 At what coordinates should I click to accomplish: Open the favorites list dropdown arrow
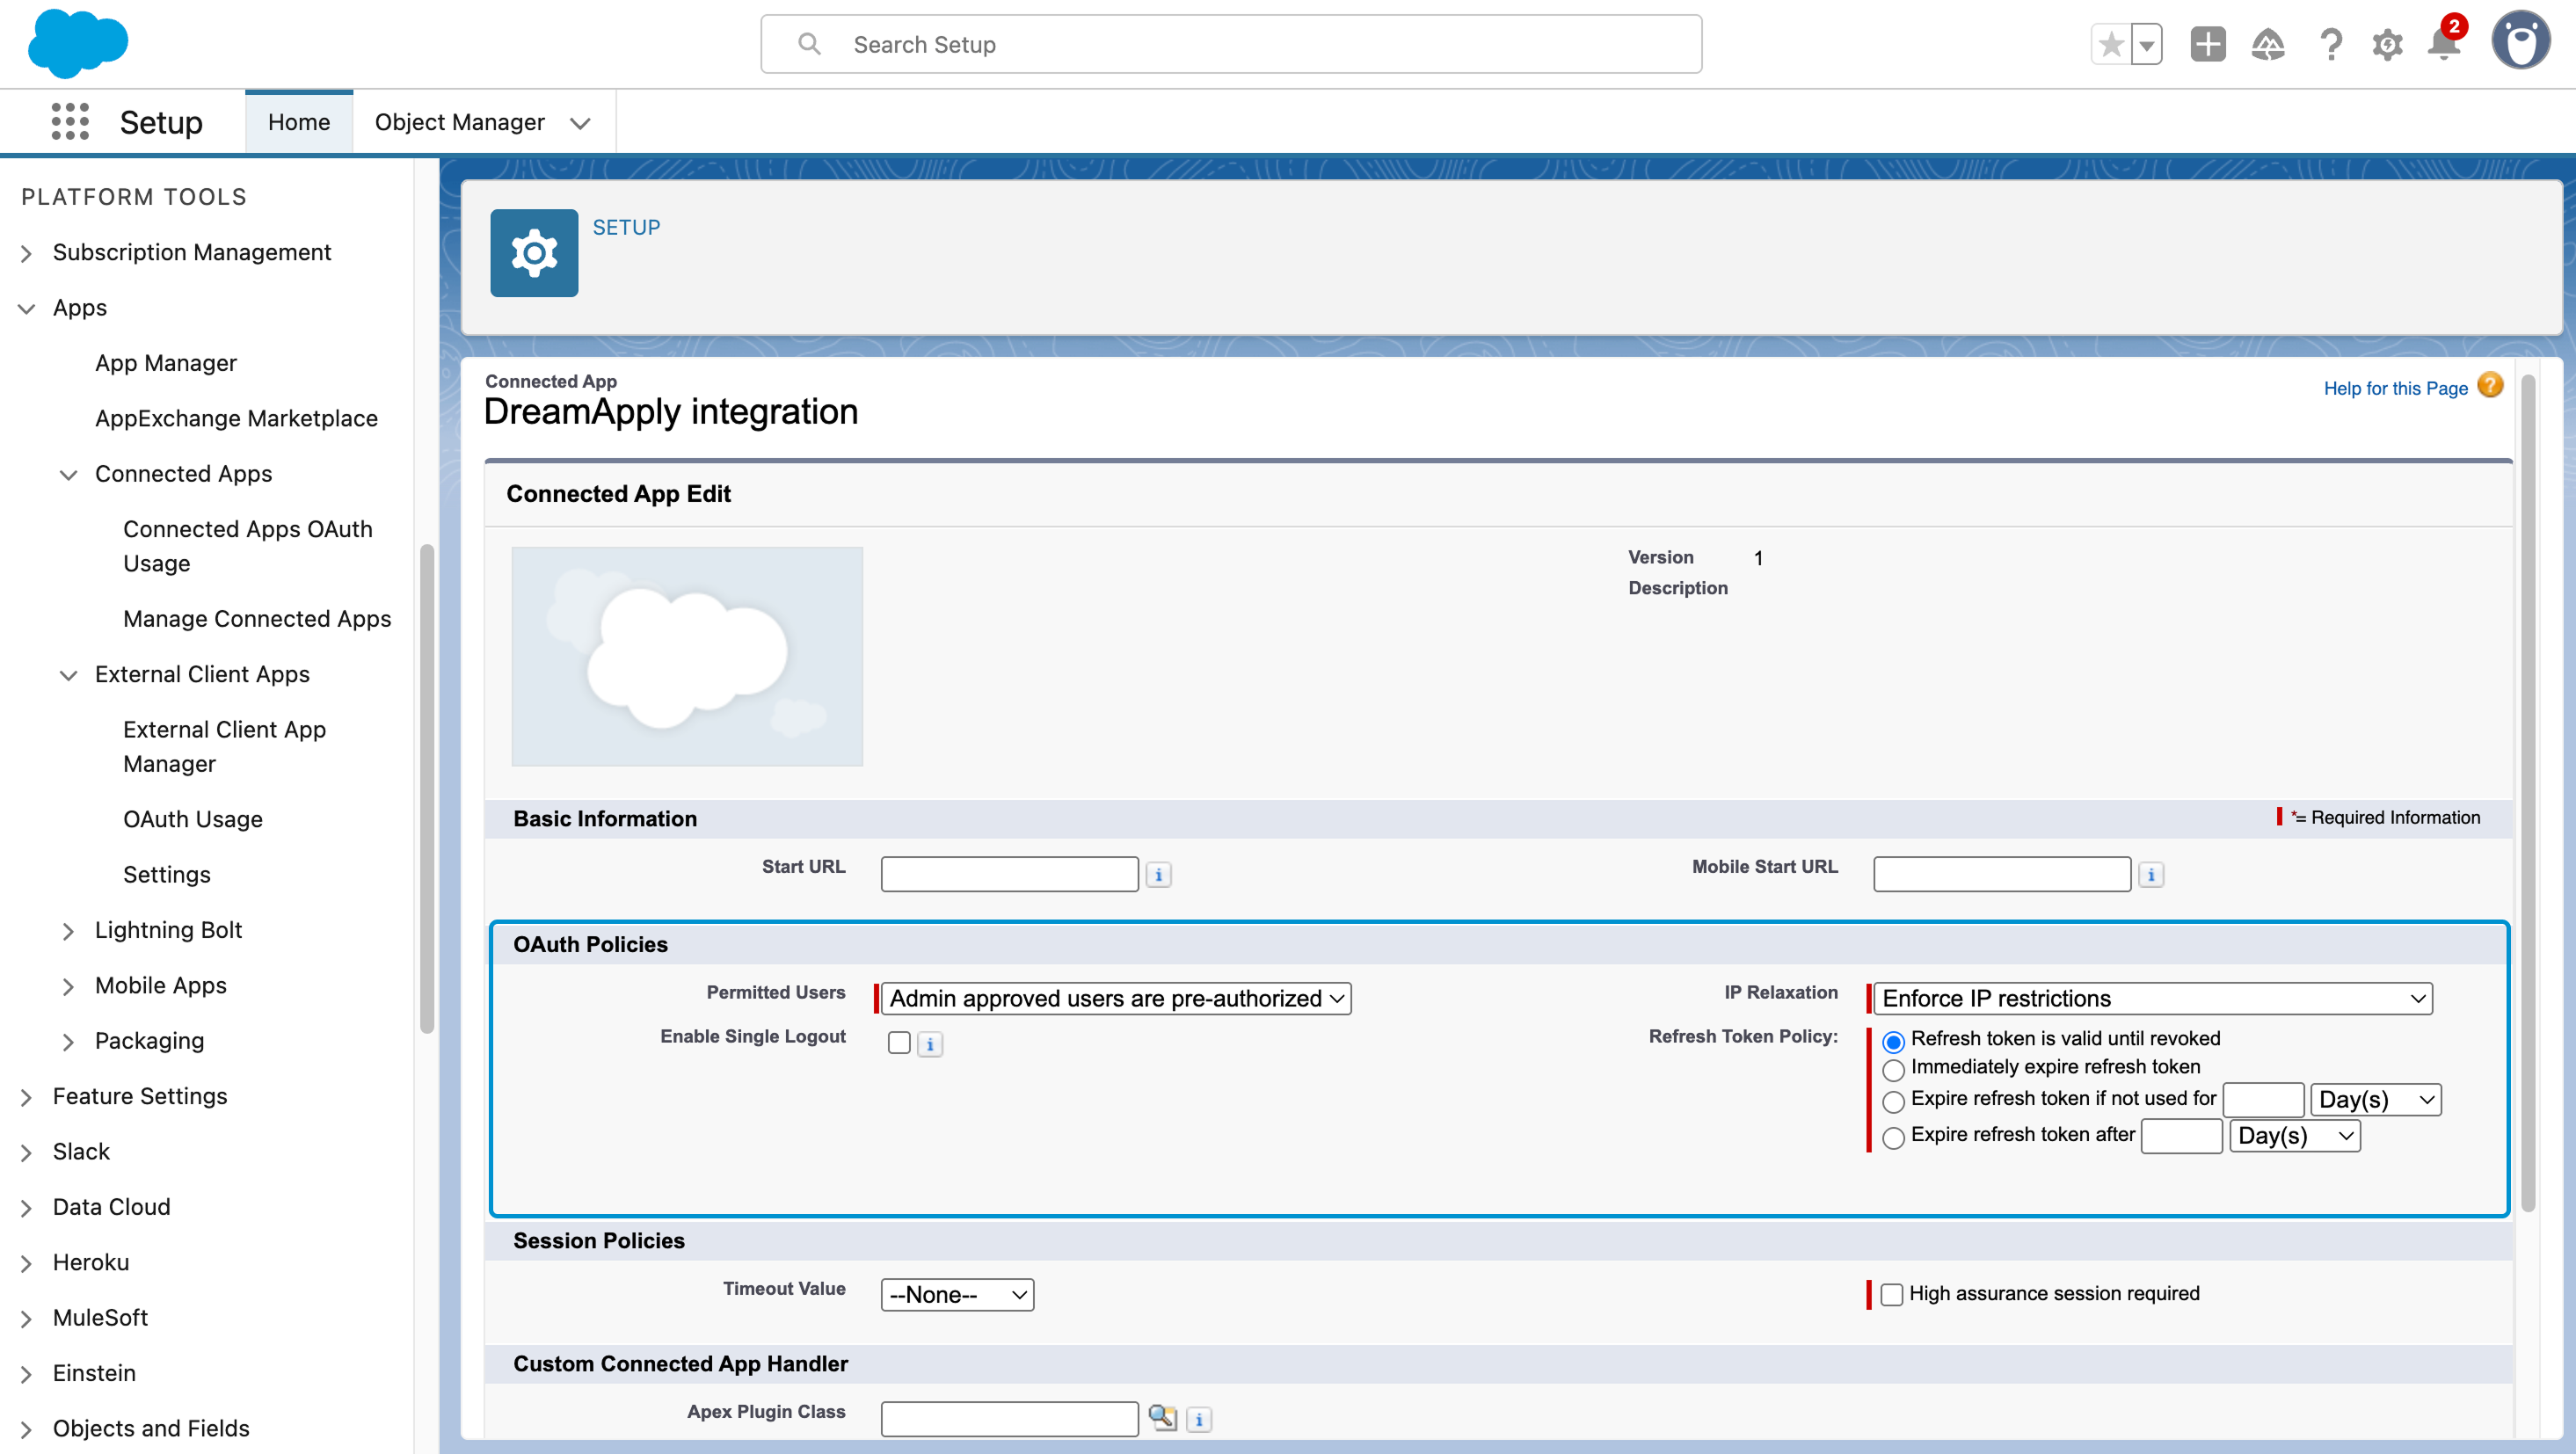pos(2146,45)
